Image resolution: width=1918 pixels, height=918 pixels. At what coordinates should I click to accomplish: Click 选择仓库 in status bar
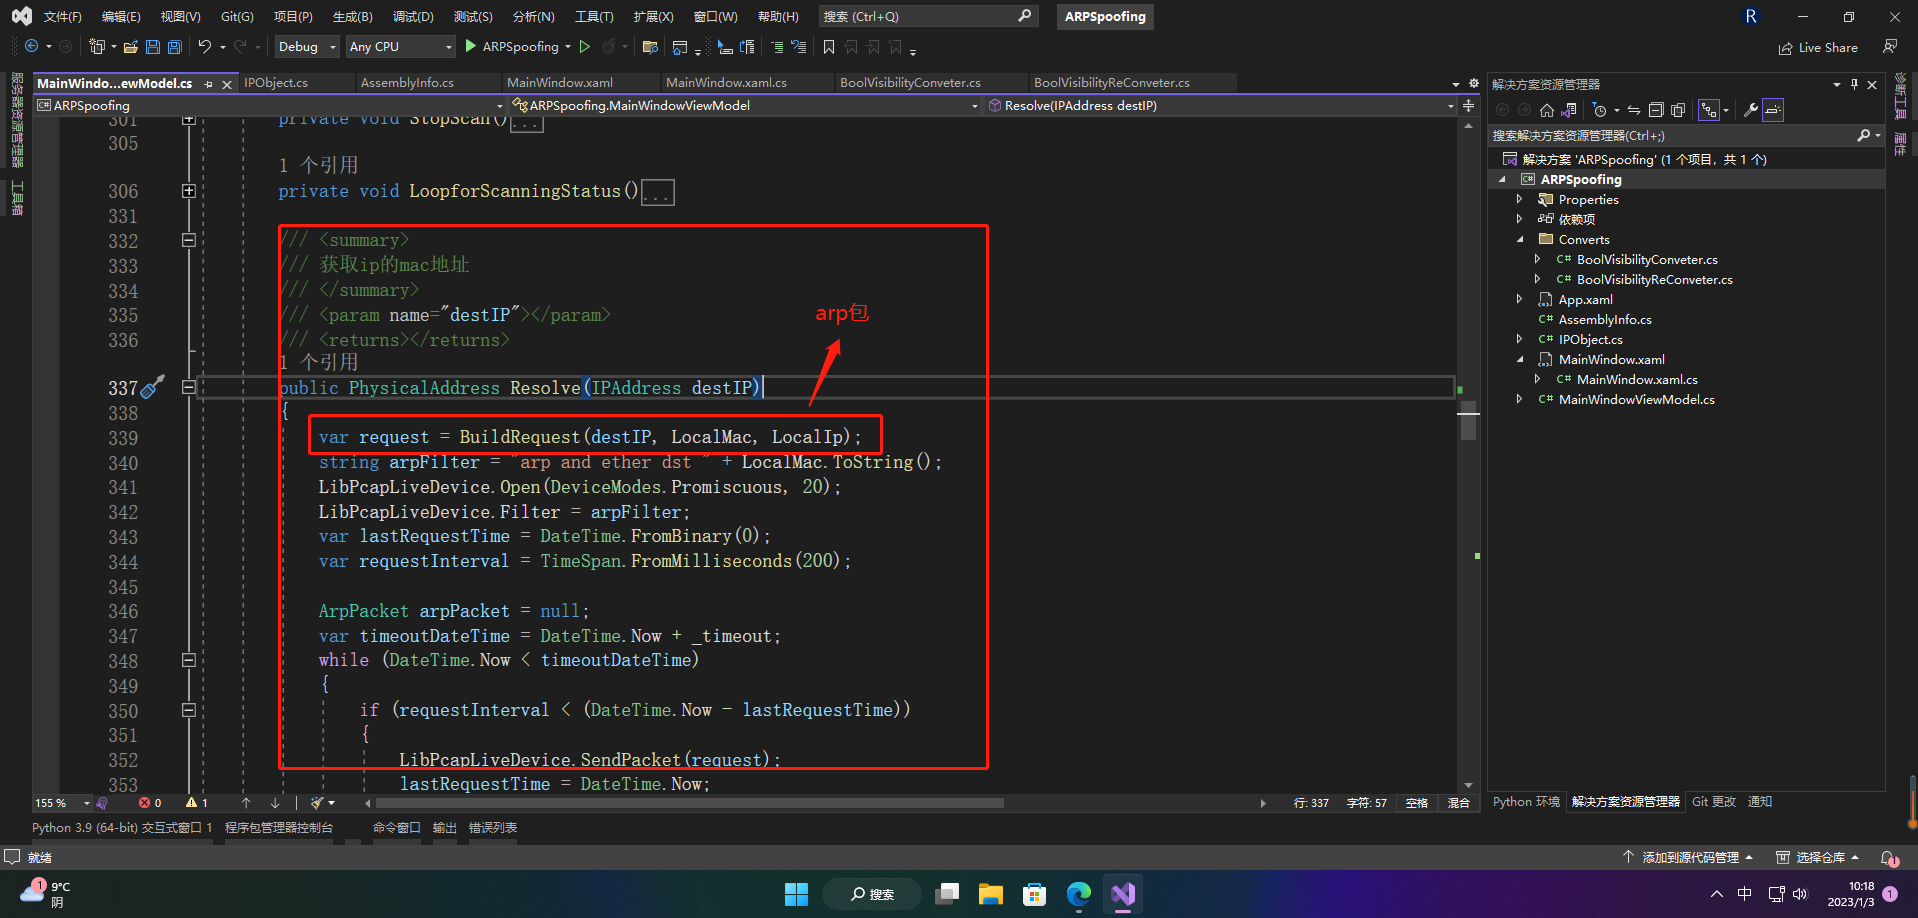click(x=1818, y=857)
